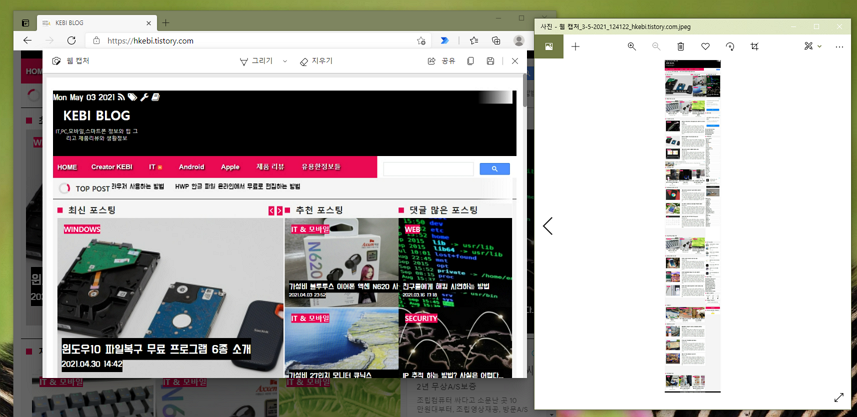857x417 pixels.
Task: Open Edge collections icon
Action: point(496,40)
